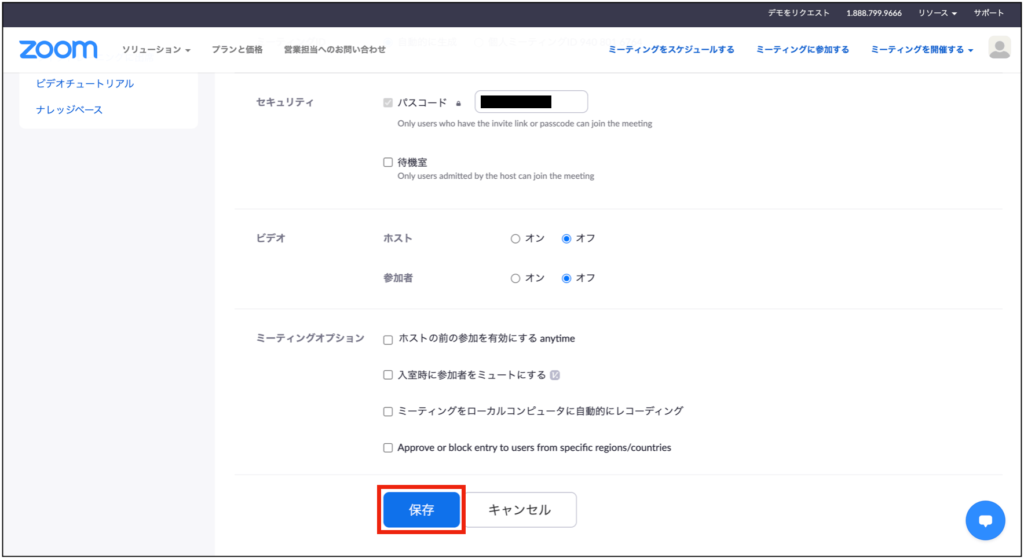Click the lock icon next to パスコード
The height and width of the screenshot is (559, 1024).
pos(459,103)
